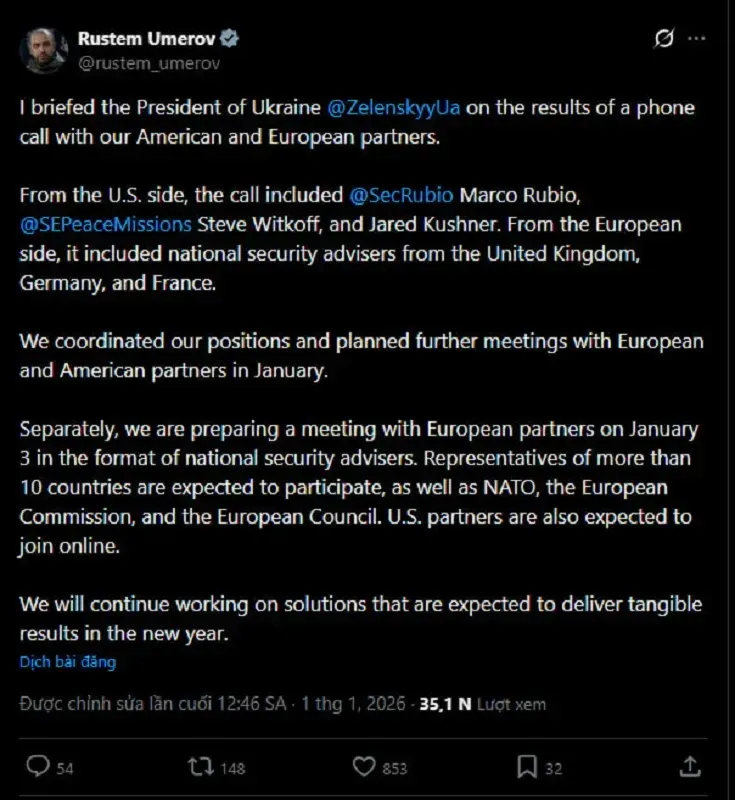Open the three-dot more options menu
The image size is (735, 800).
(696, 39)
